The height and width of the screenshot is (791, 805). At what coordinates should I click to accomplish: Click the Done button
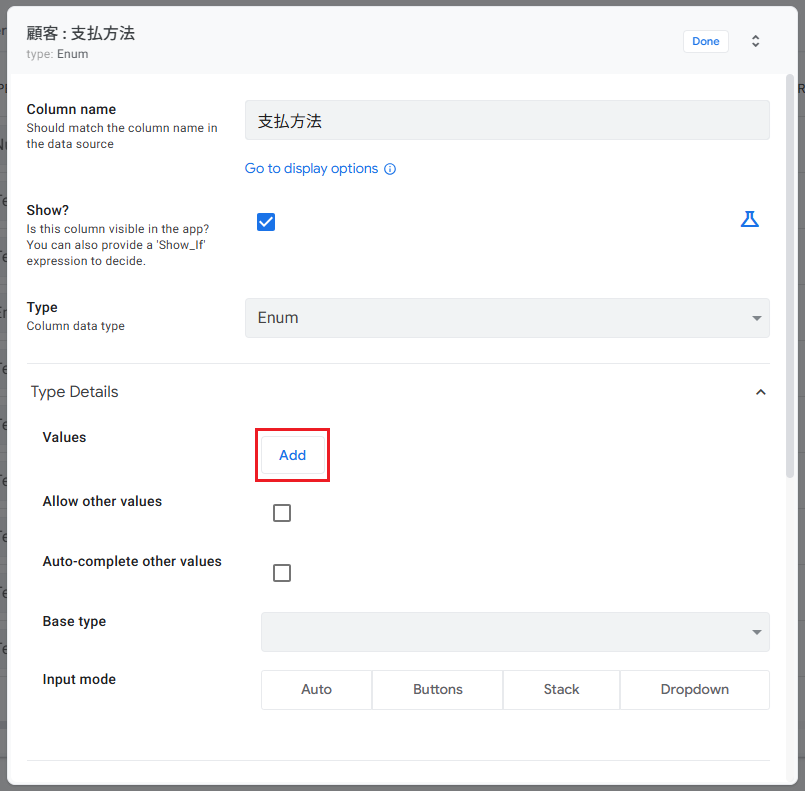point(705,41)
